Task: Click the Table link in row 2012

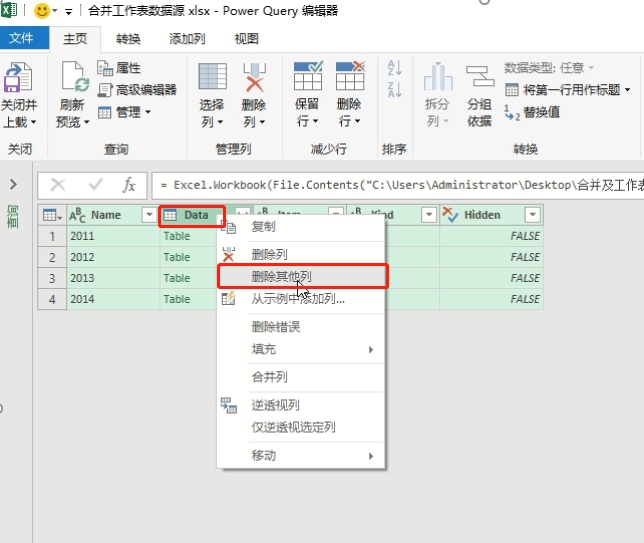Action: [x=177, y=257]
